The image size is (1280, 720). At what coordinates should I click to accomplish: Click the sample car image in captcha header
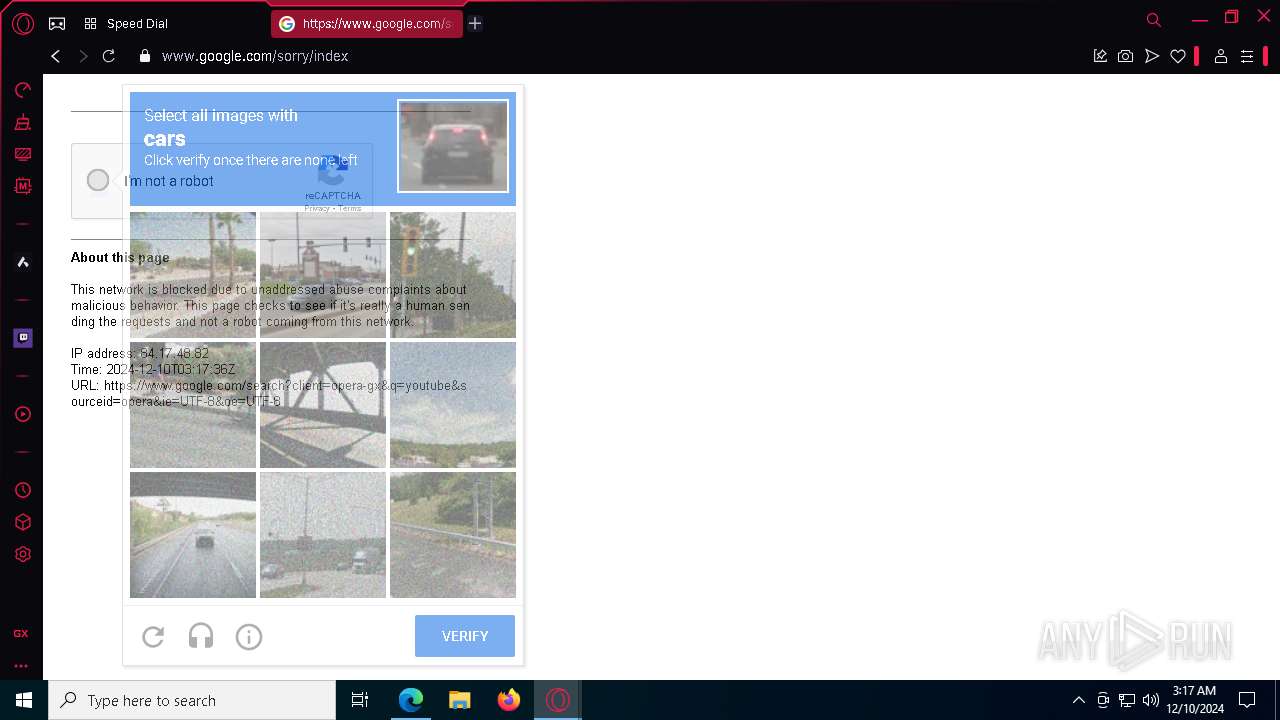(x=453, y=146)
